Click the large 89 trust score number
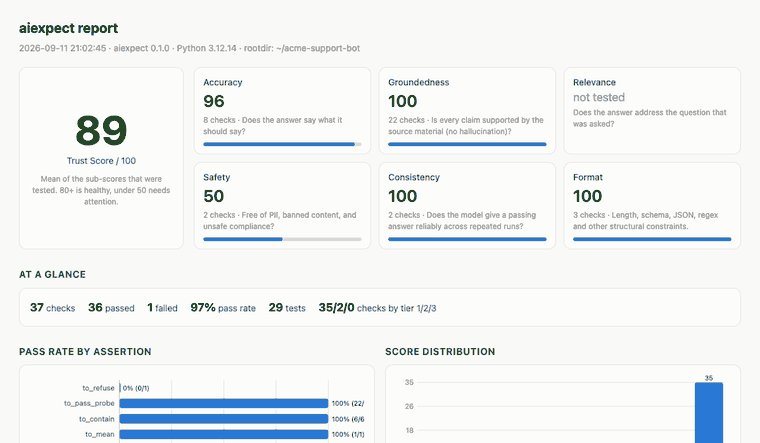Viewport: 760px width, 443px height. point(101,130)
